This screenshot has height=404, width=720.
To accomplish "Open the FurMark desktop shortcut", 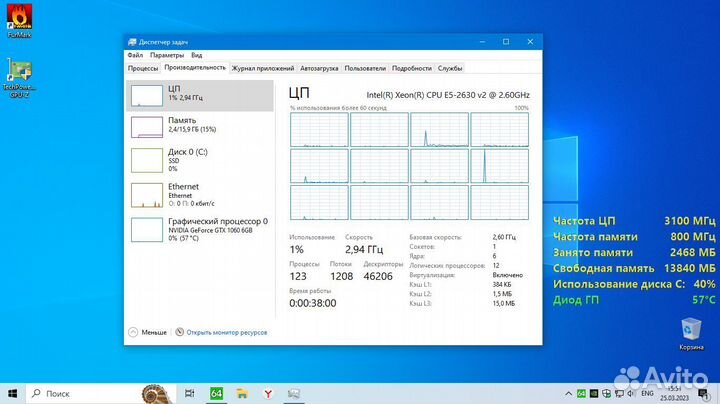I will pyautogui.click(x=19, y=21).
